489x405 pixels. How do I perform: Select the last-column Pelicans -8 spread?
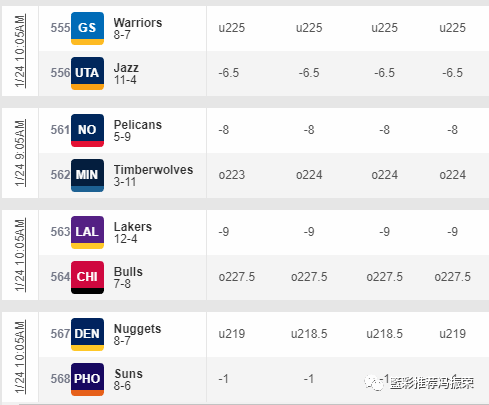(x=452, y=130)
